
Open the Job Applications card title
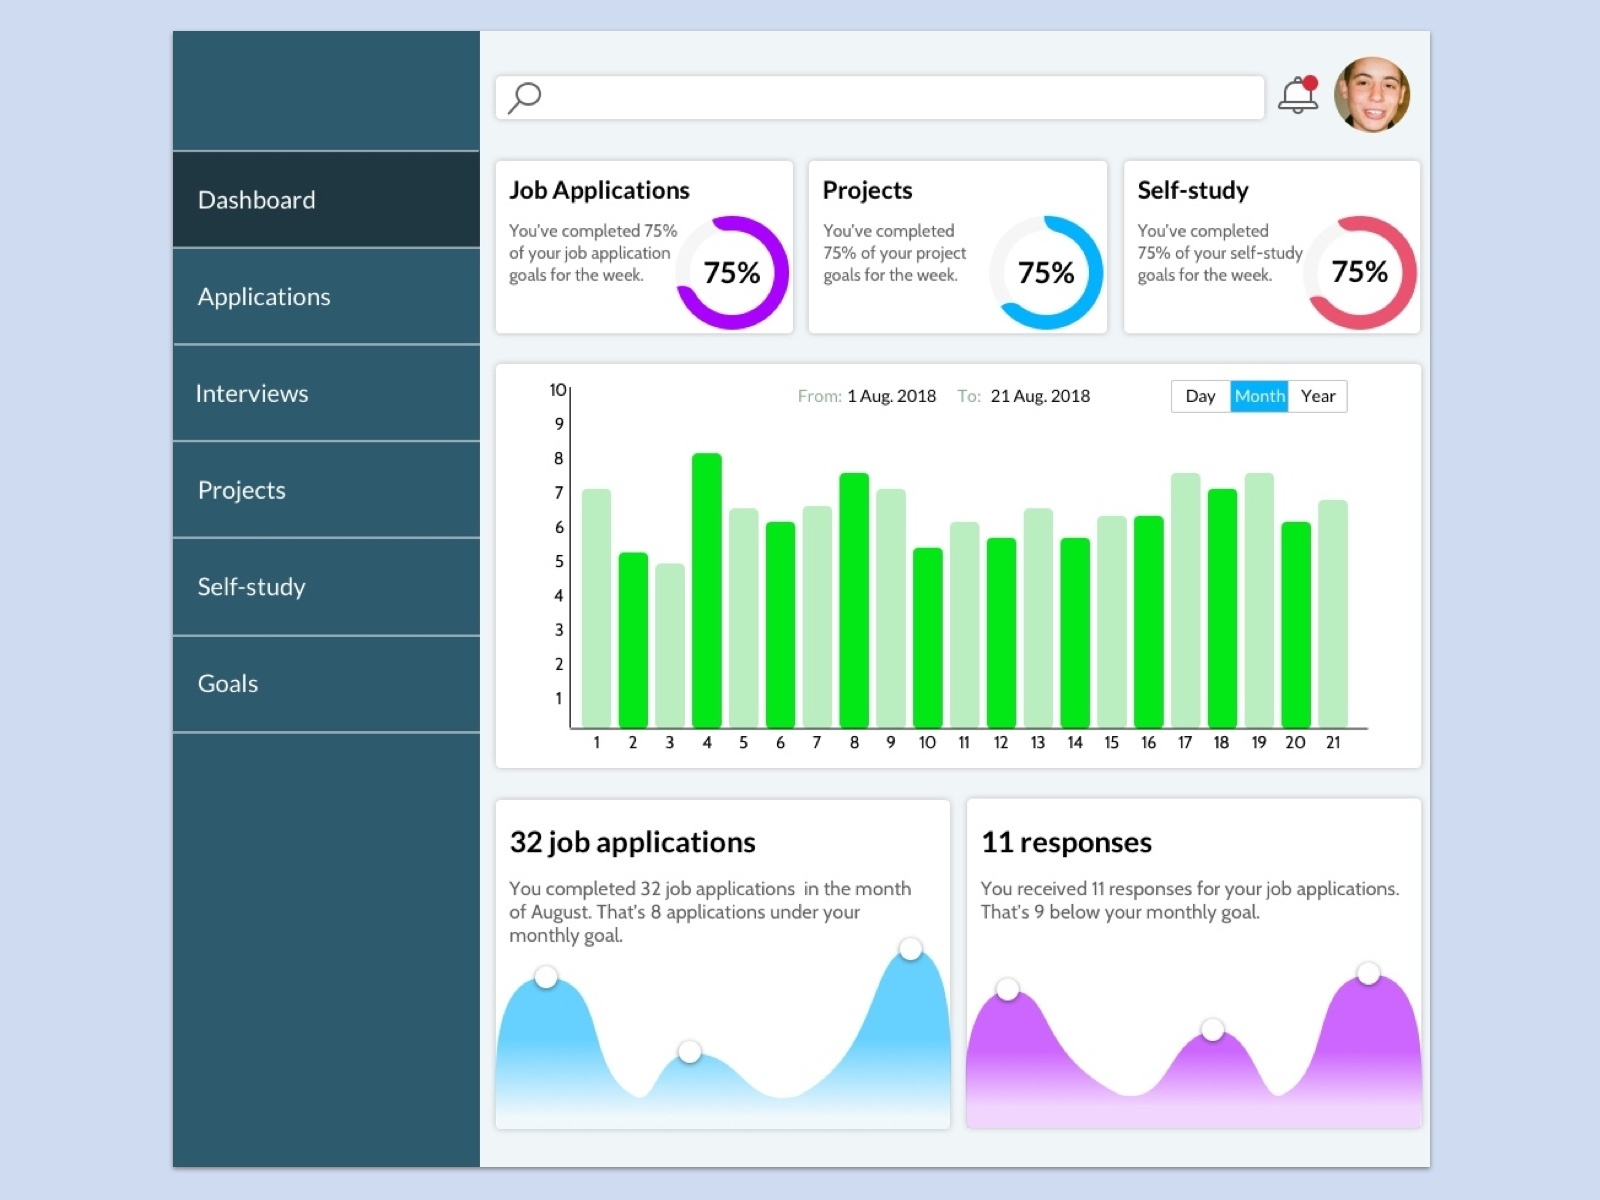point(599,190)
